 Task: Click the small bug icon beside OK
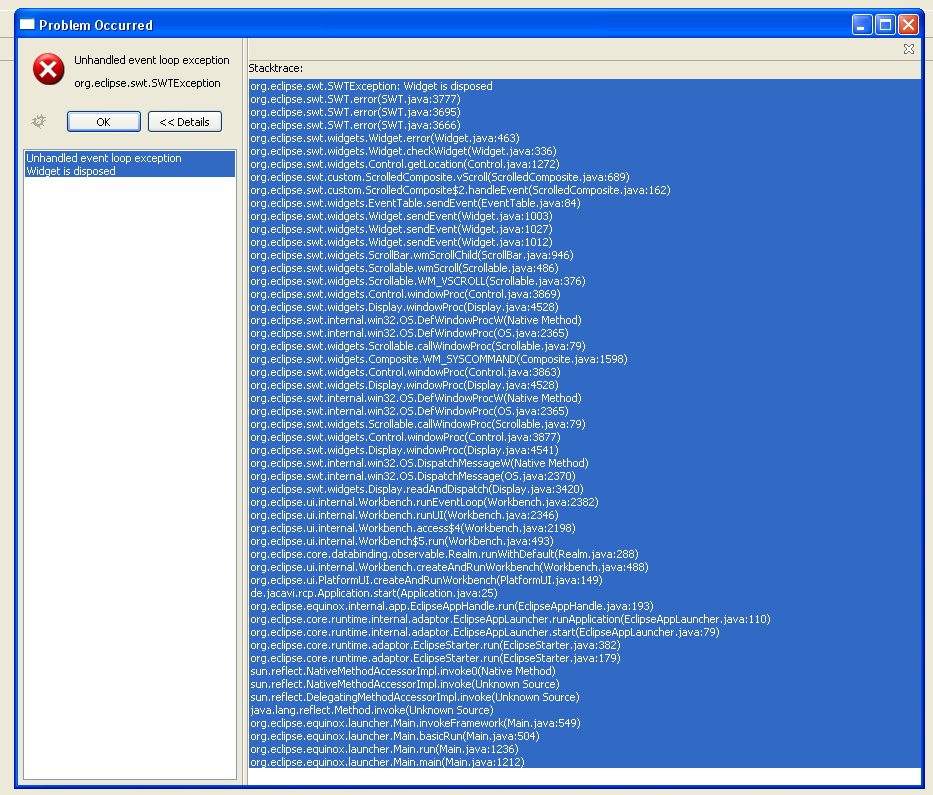[39, 121]
